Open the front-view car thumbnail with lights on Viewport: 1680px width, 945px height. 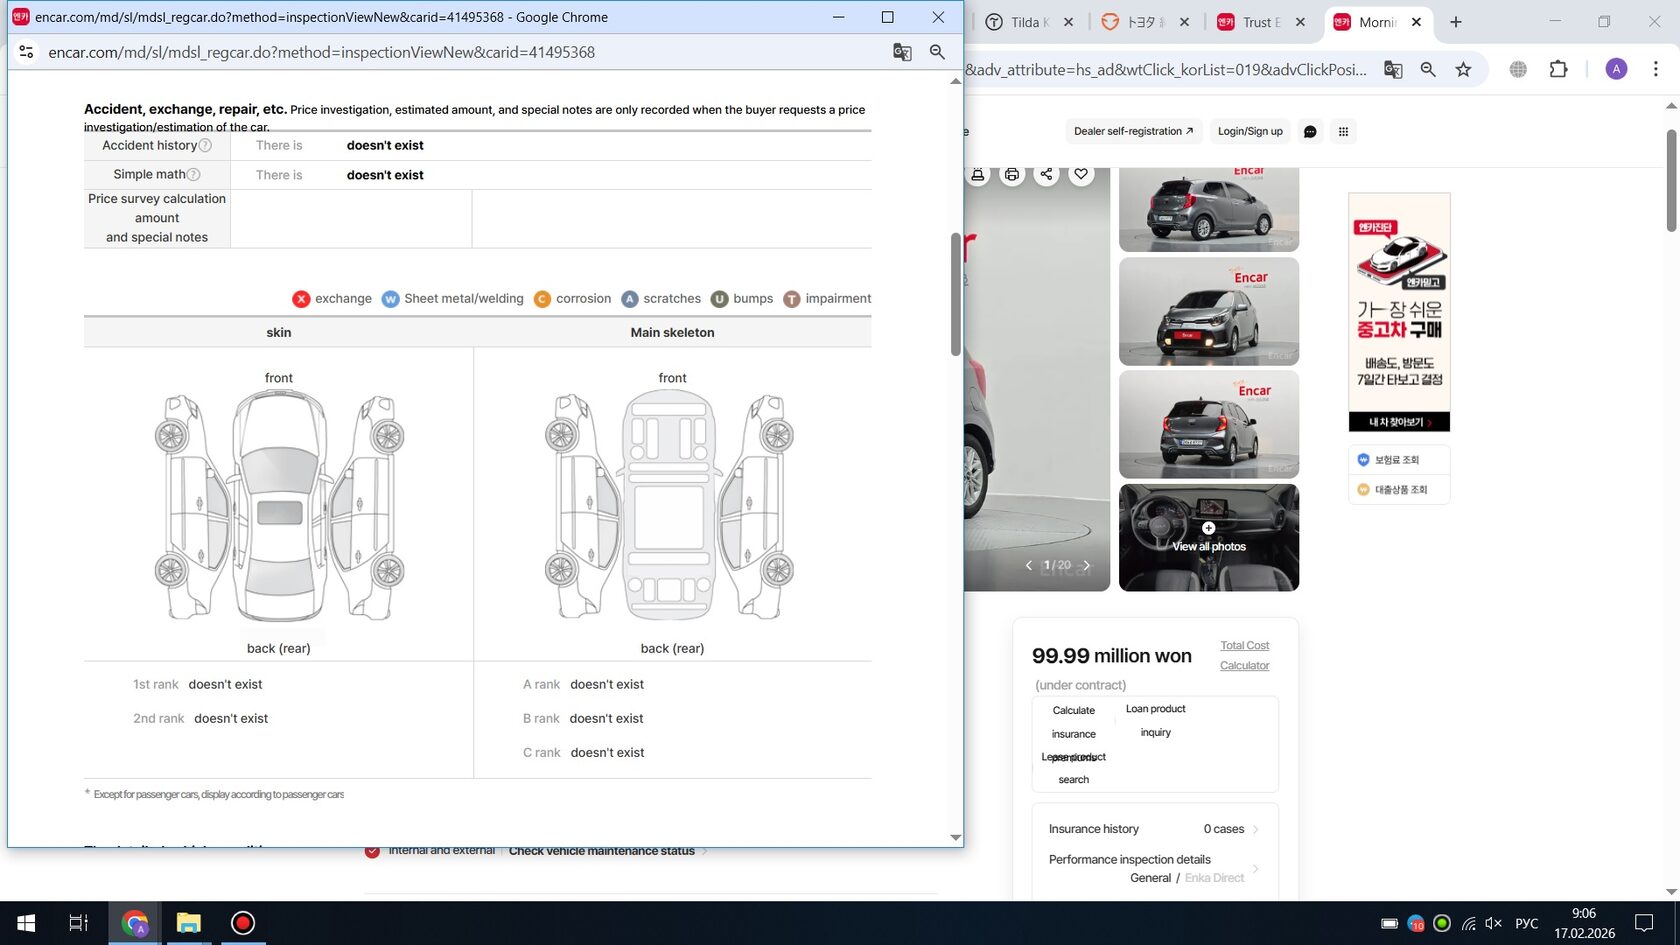pos(1209,311)
